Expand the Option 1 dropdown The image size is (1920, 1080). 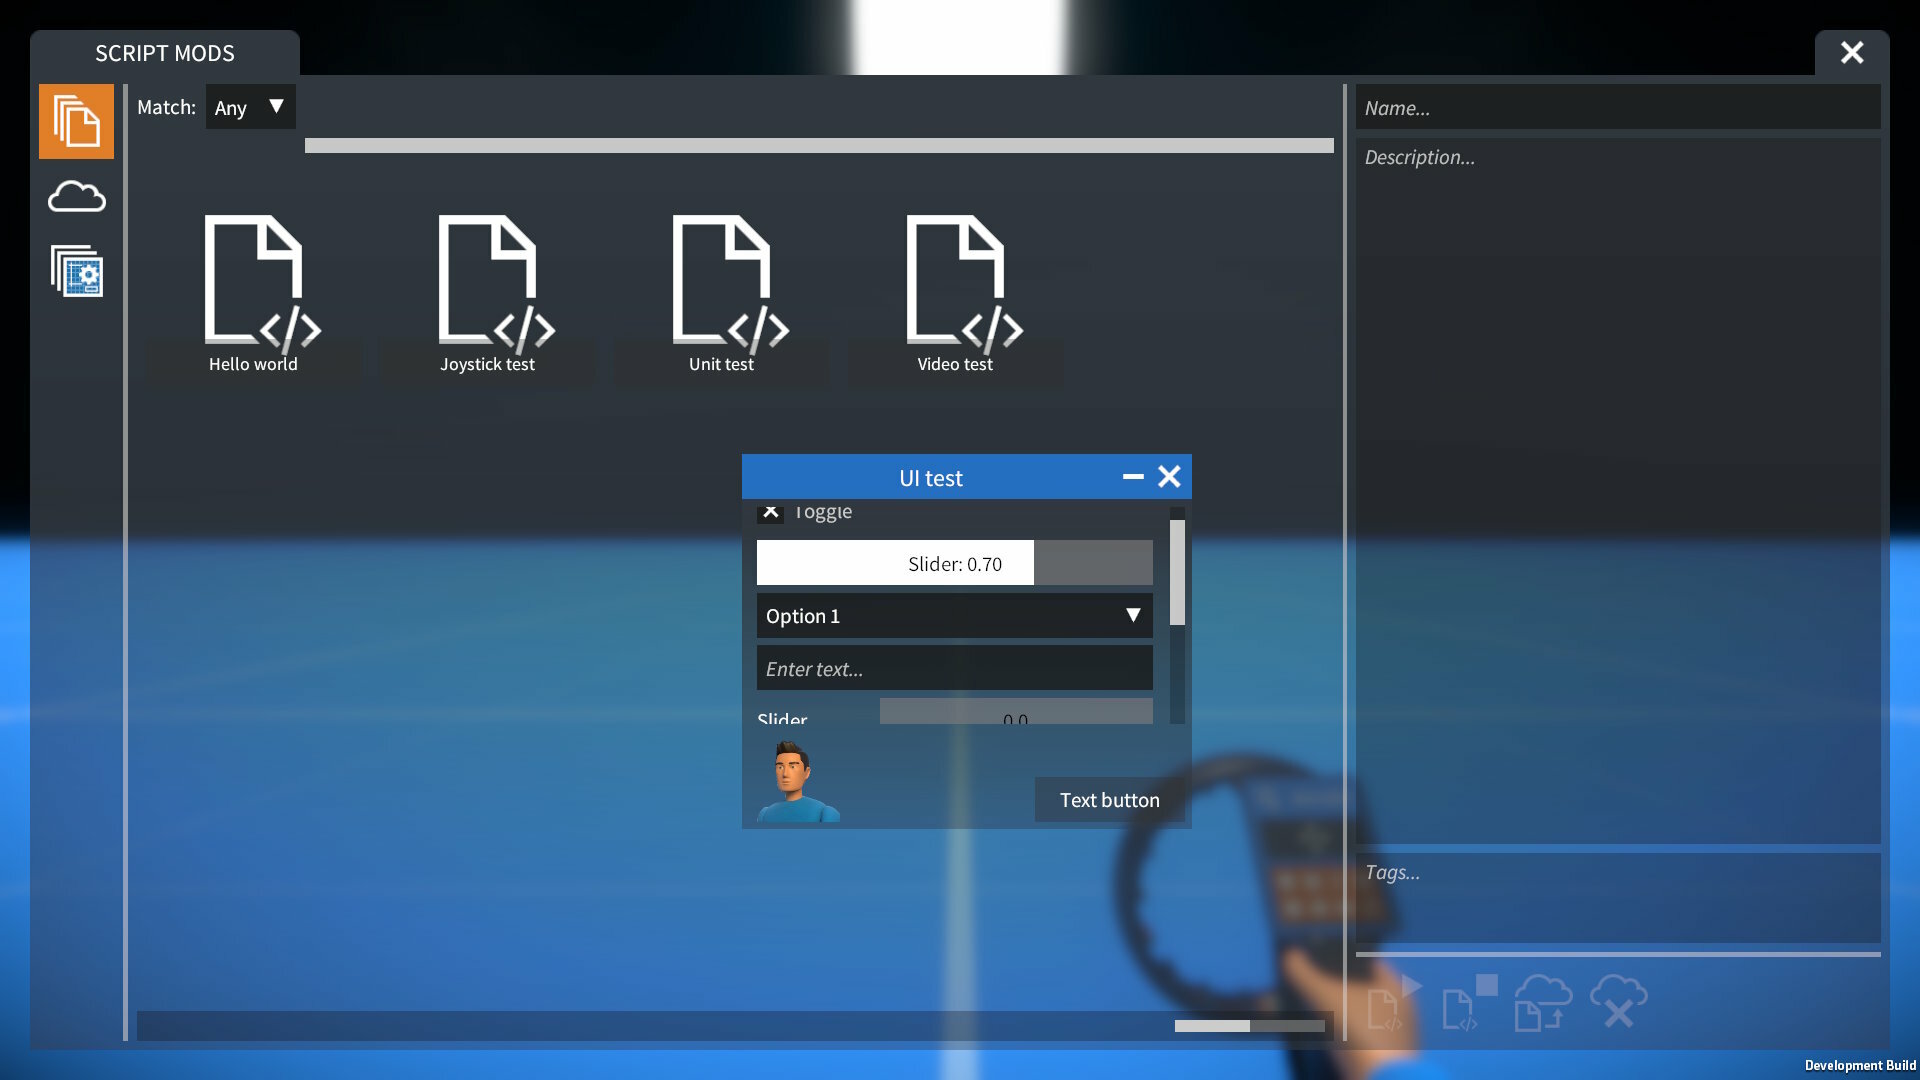point(954,616)
